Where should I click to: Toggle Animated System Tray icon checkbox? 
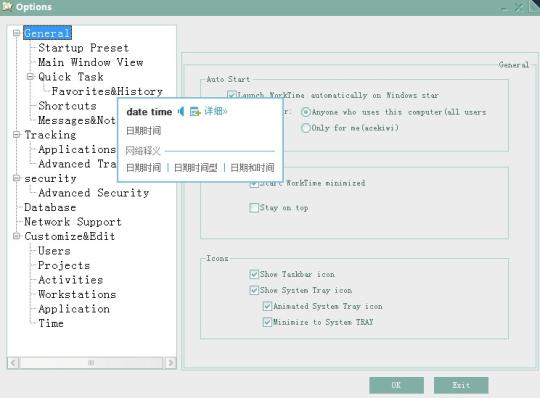(x=267, y=306)
